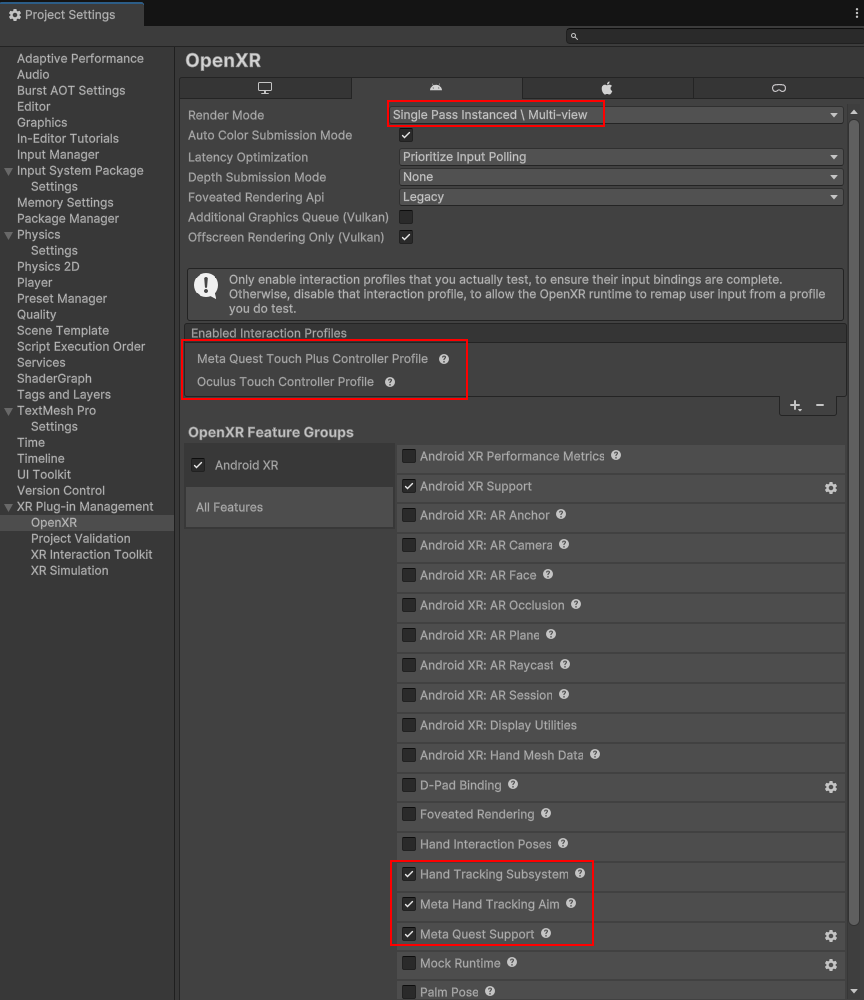Image resolution: width=864 pixels, height=1000 pixels.
Task: Open Meta Quest Support settings gear
Action: pos(830,935)
